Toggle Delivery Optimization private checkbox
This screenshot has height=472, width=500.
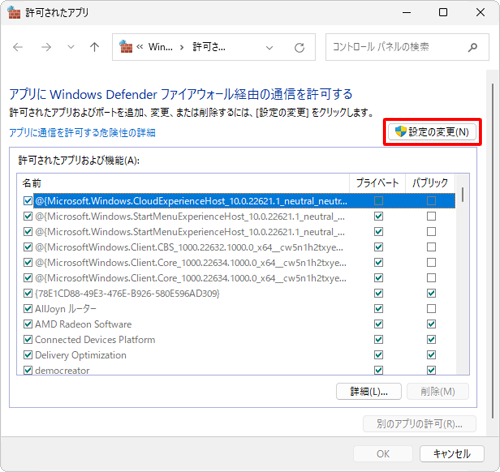[378, 355]
